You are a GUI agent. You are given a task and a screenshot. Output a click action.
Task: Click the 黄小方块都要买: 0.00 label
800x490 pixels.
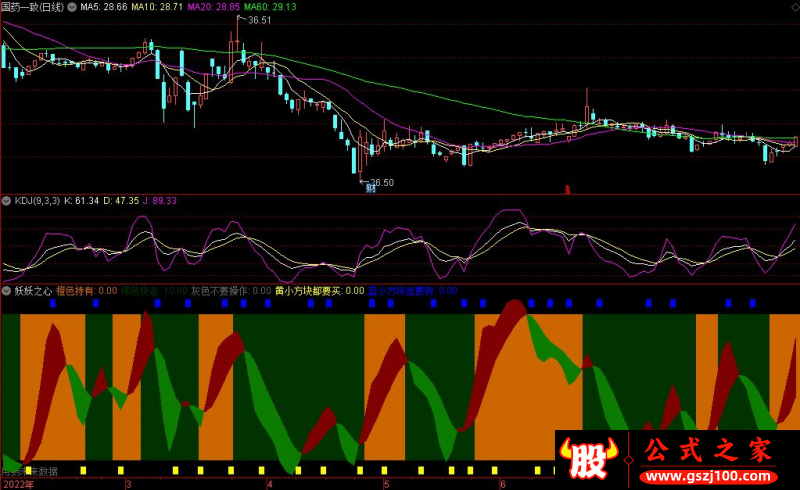[319, 291]
